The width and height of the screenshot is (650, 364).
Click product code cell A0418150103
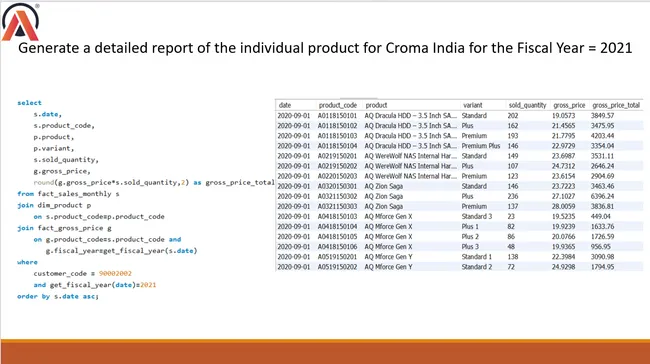(337, 216)
